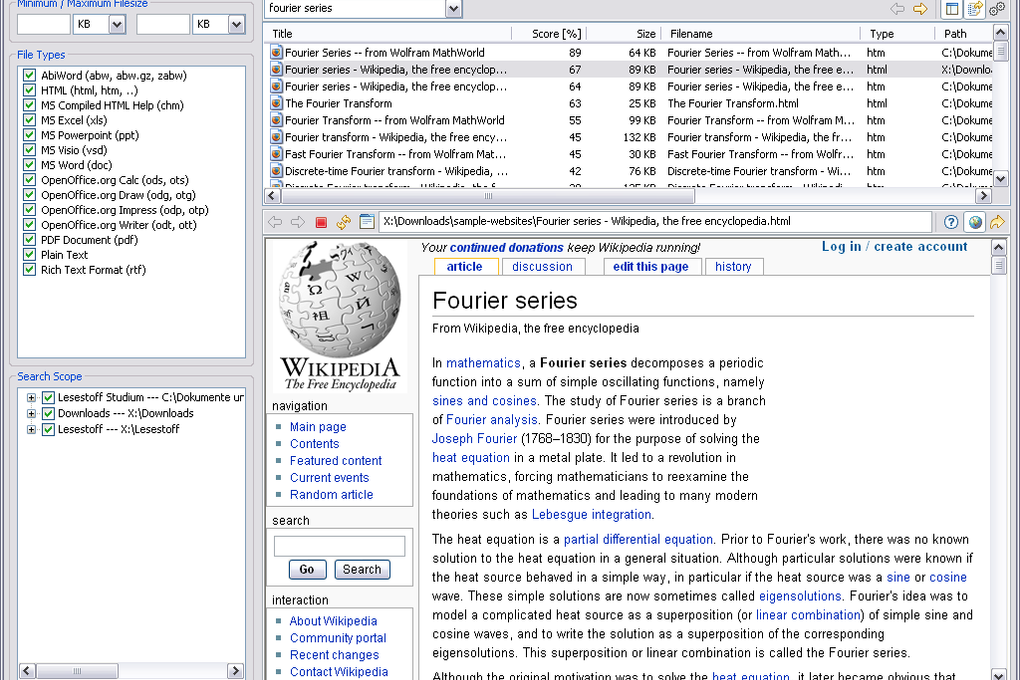
Task: Refresh the preview page
Action: pos(343,222)
